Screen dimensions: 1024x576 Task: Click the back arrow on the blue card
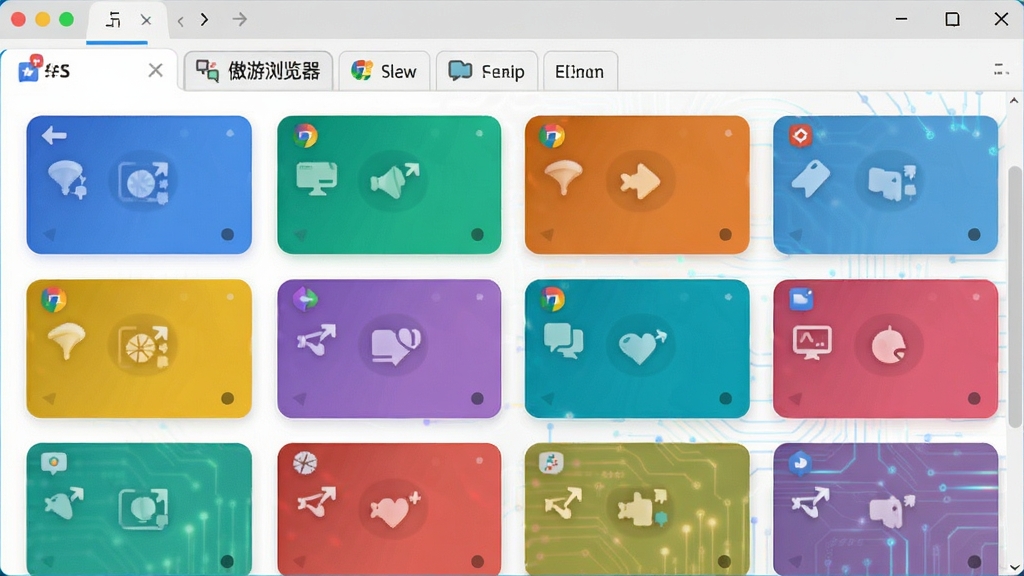pos(54,135)
